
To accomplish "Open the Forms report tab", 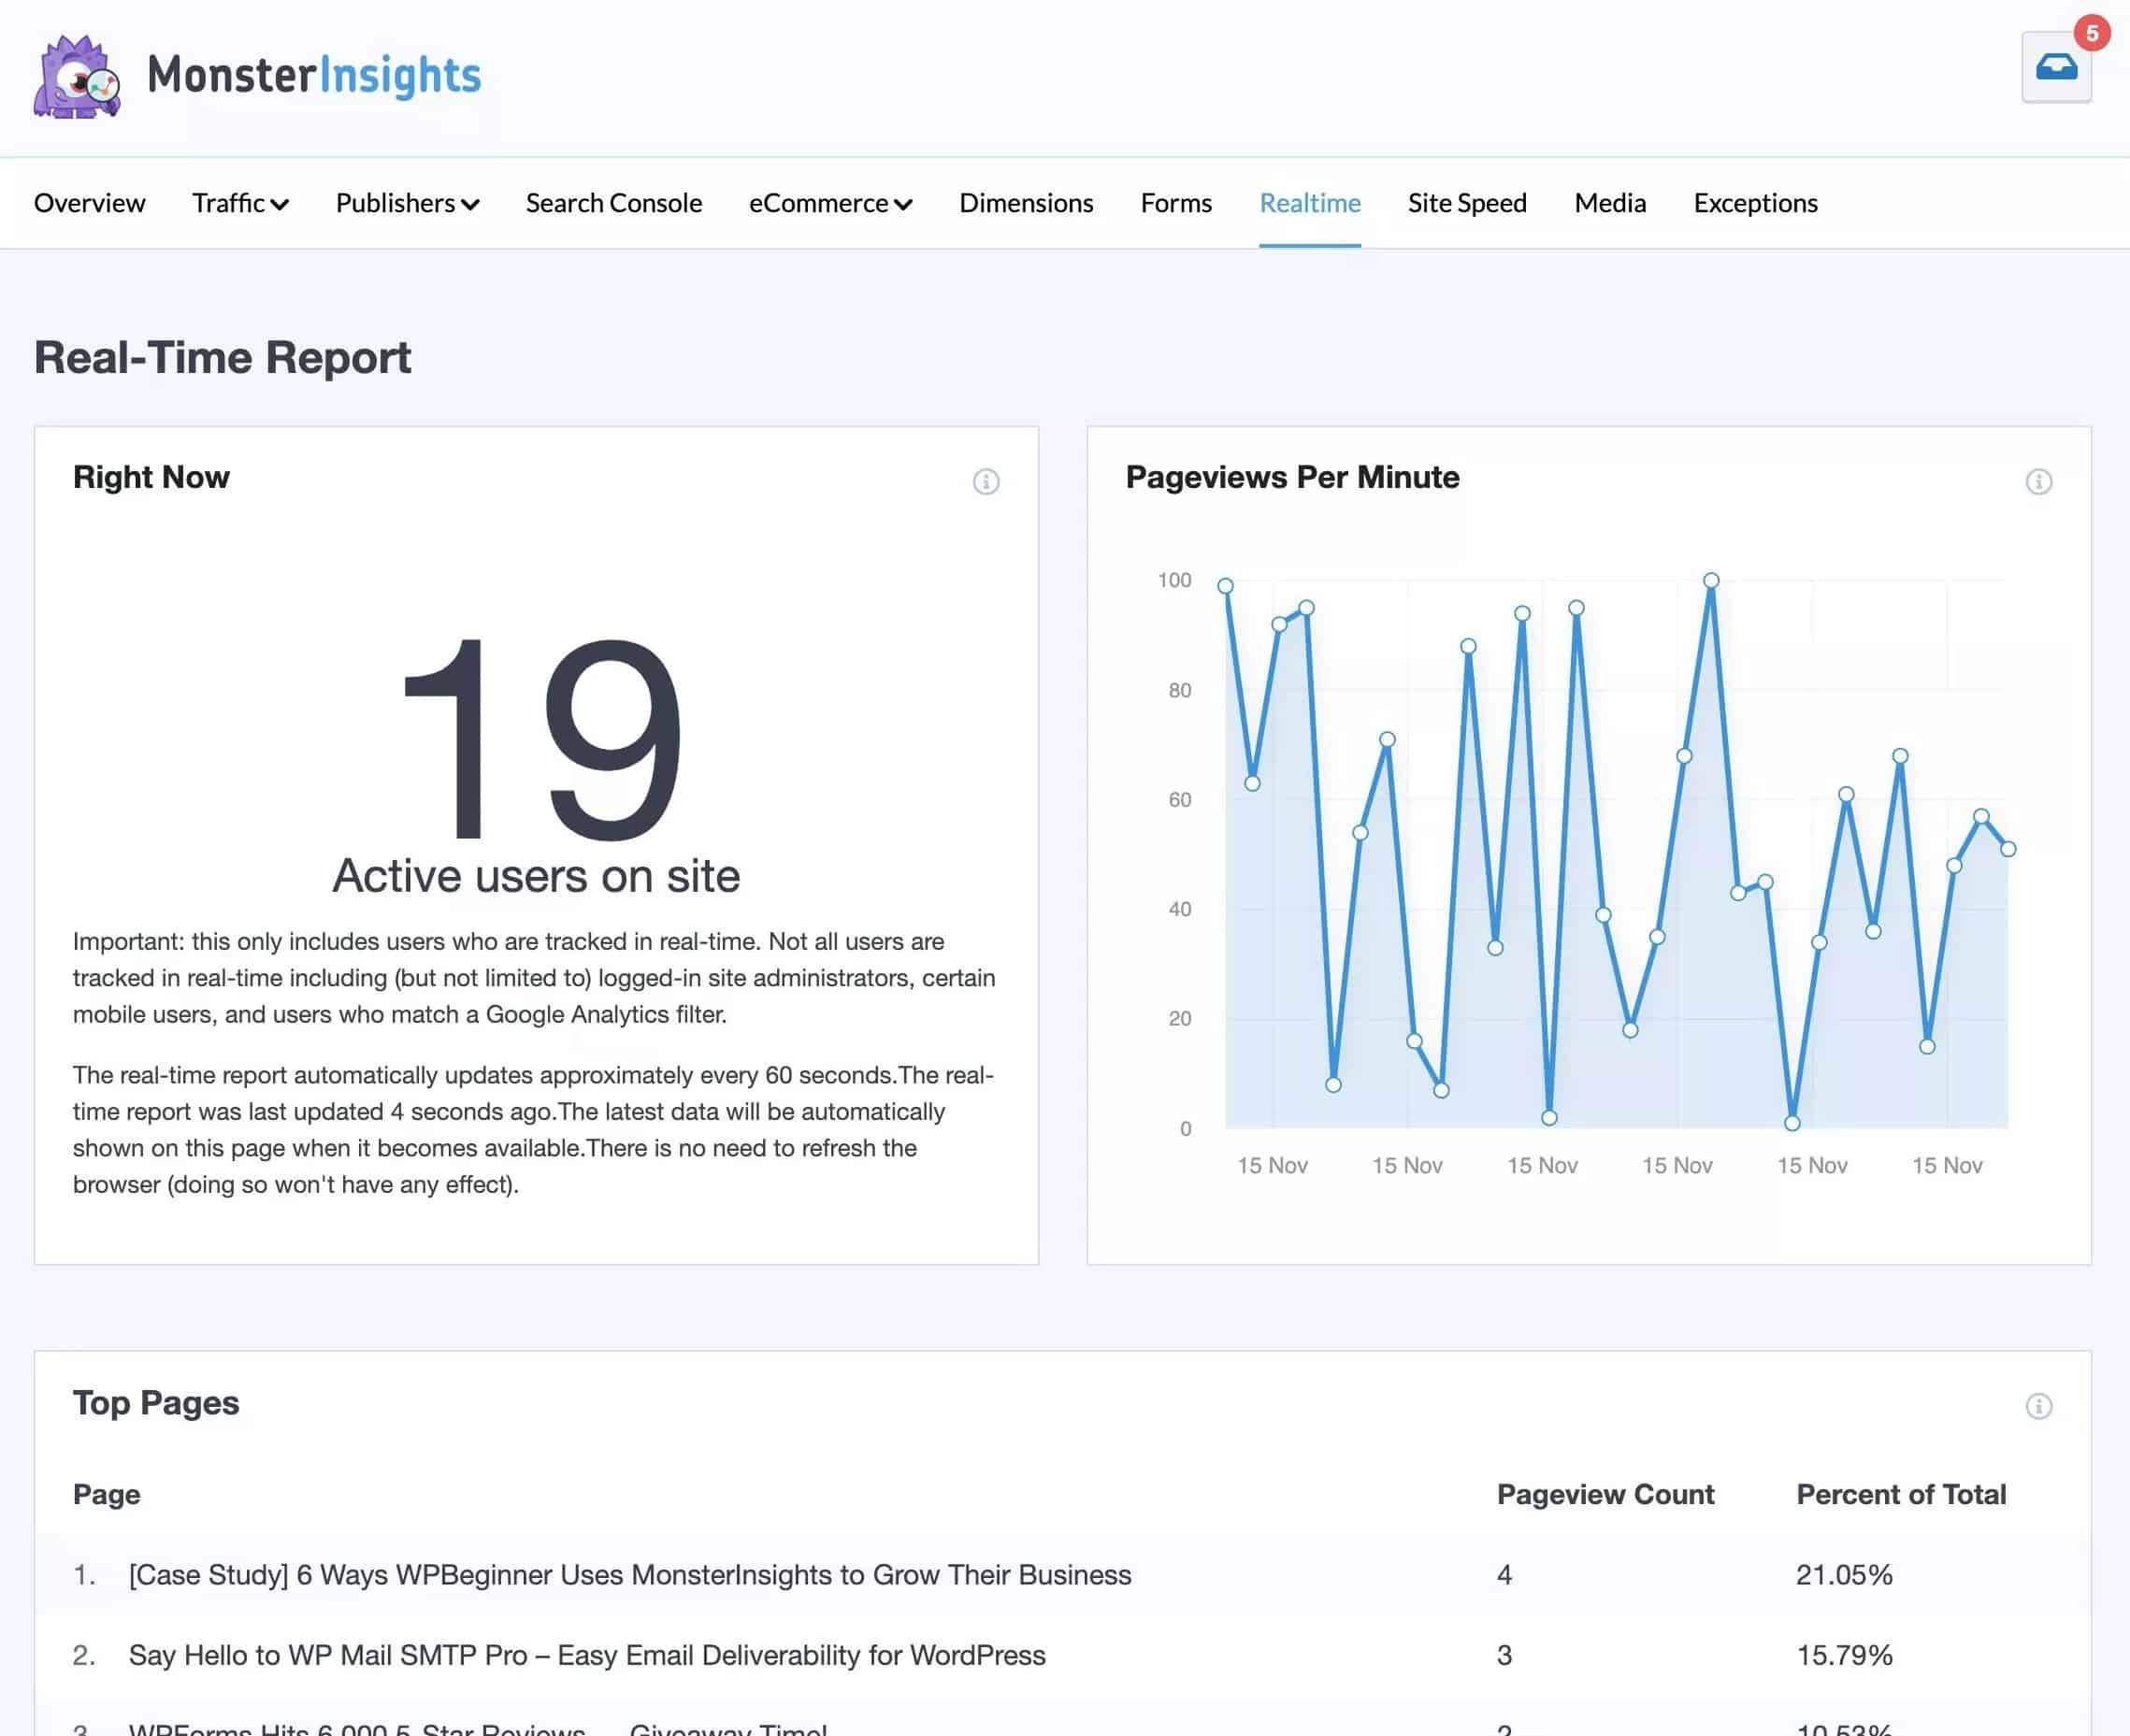I will coord(1176,203).
